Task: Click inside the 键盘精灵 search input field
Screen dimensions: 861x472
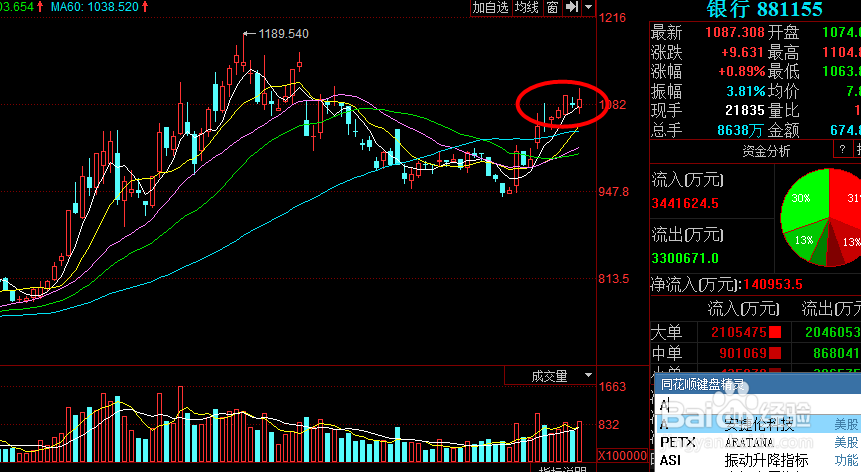Action: tap(758, 405)
